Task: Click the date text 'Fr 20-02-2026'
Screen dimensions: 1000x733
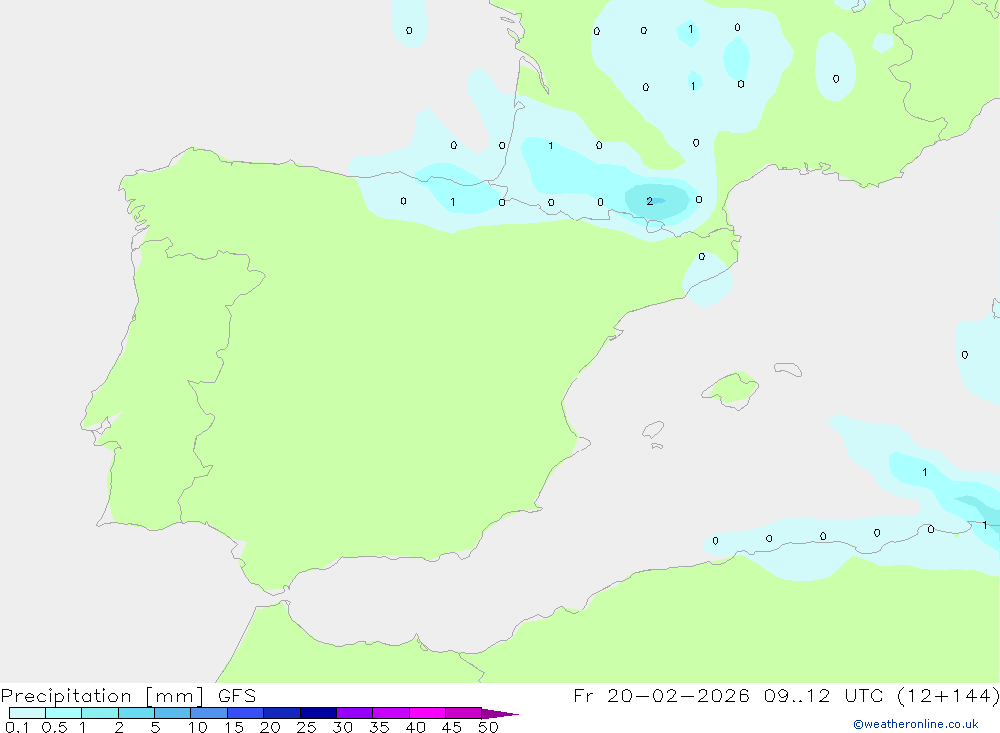Action: 661,695
